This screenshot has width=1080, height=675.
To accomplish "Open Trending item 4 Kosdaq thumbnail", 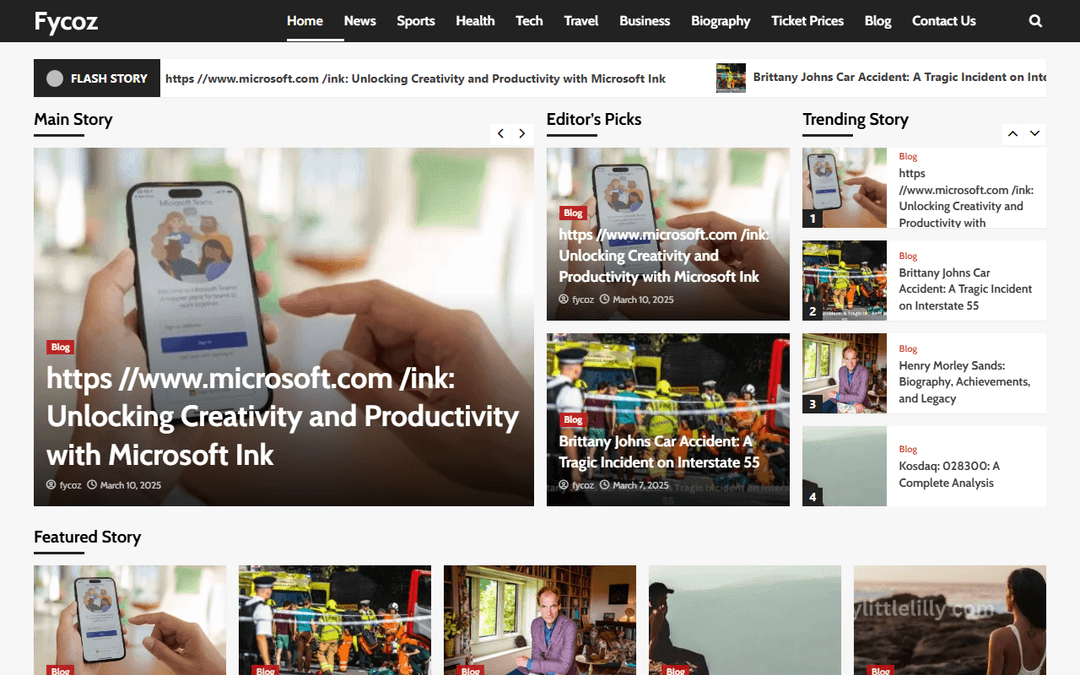I will pyautogui.click(x=844, y=466).
